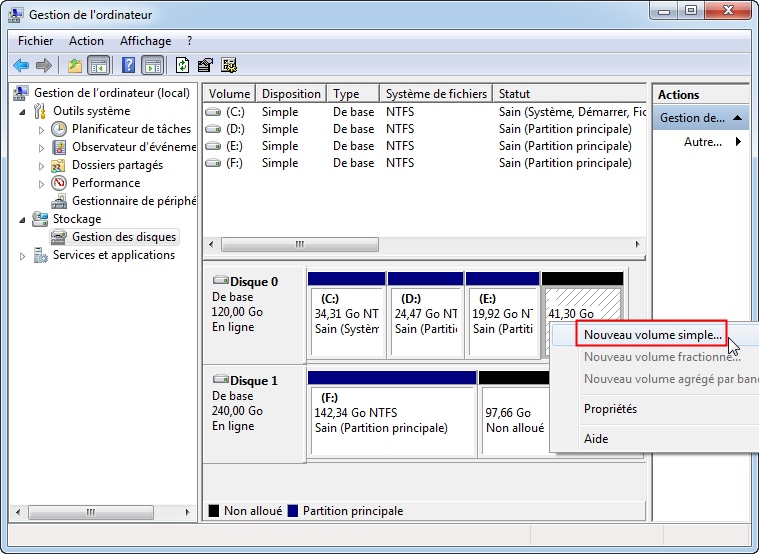Click the Outils système tools icon
Screen dimensions: 759x554
click(x=40, y=111)
